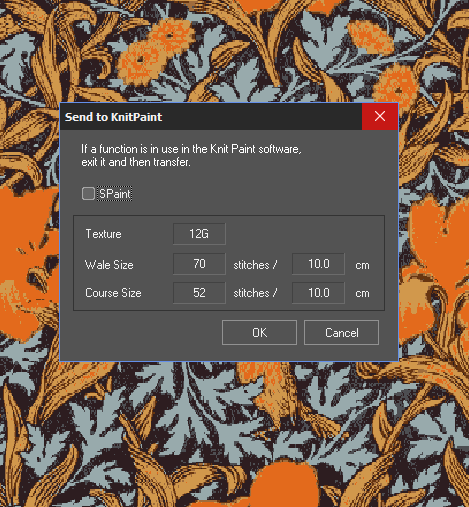Enable the SPaint checkbox
Screen dimensions: 469x507
click(x=88, y=194)
